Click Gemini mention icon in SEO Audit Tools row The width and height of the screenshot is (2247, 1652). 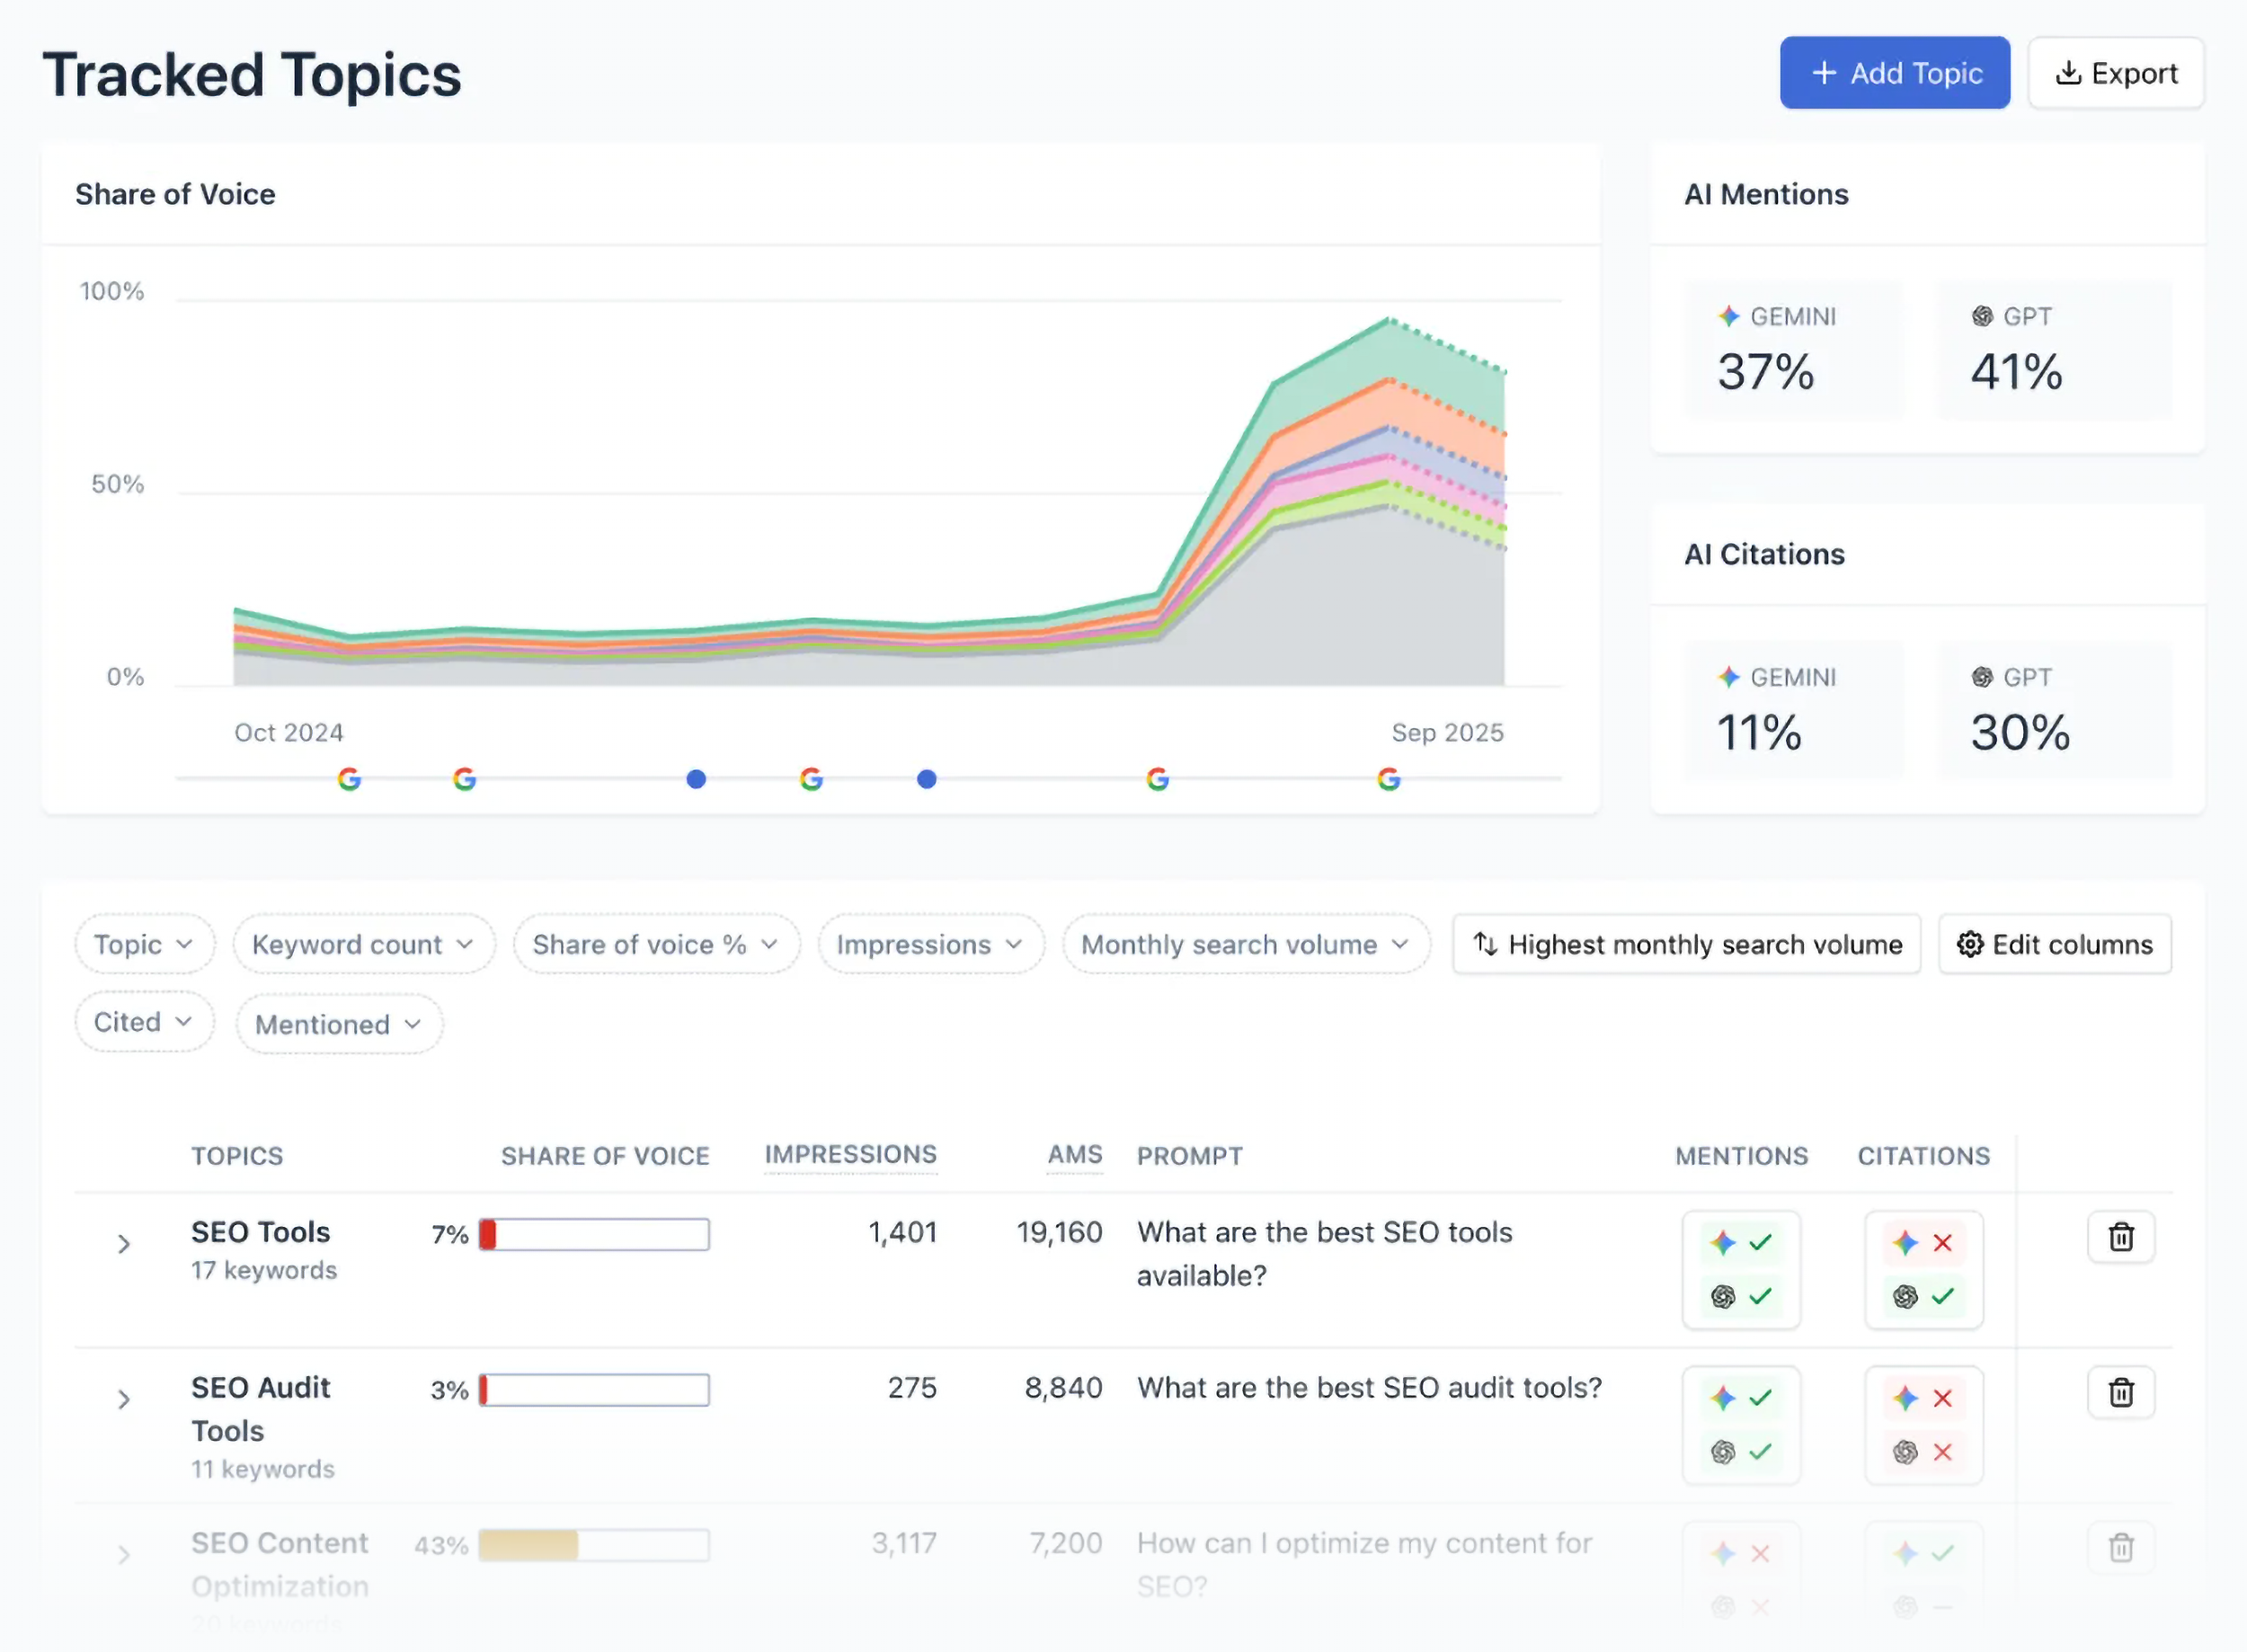coord(1722,1398)
